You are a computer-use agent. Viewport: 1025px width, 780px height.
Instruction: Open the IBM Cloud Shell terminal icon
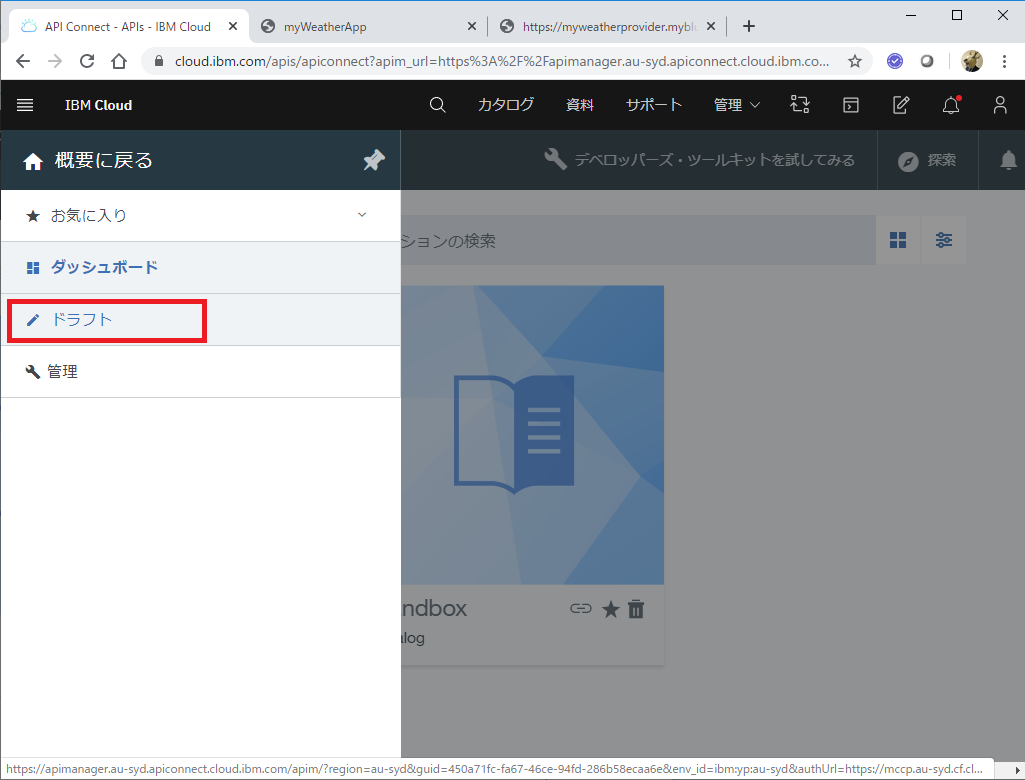850,105
